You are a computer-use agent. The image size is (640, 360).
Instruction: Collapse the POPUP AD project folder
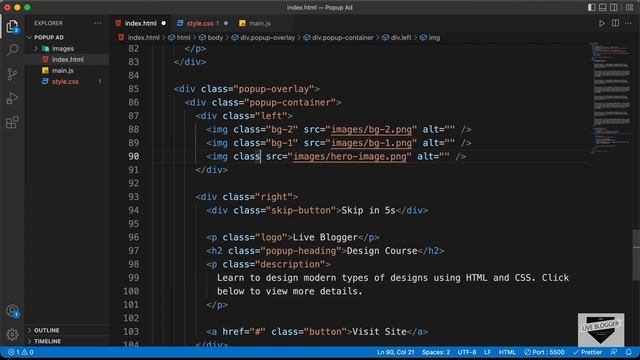(x=49, y=37)
